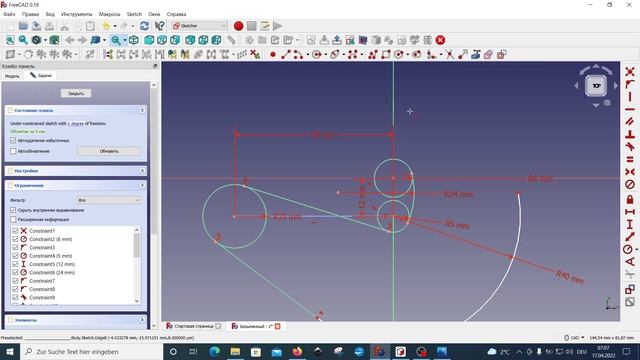Apply the Angle constraint tool

point(630,262)
